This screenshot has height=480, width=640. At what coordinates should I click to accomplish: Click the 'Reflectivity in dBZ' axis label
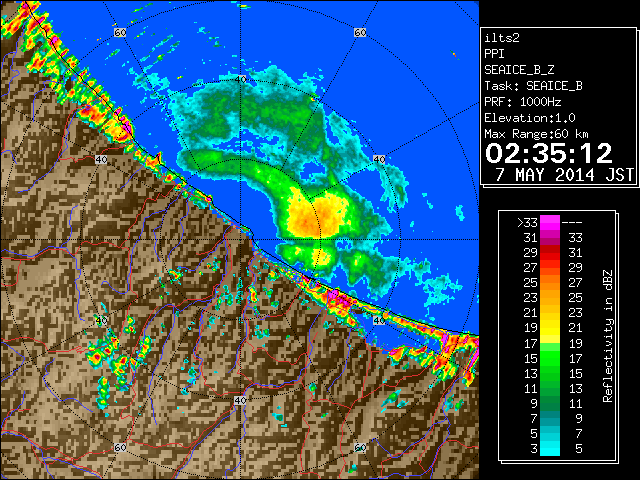click(x=608, y=336)
